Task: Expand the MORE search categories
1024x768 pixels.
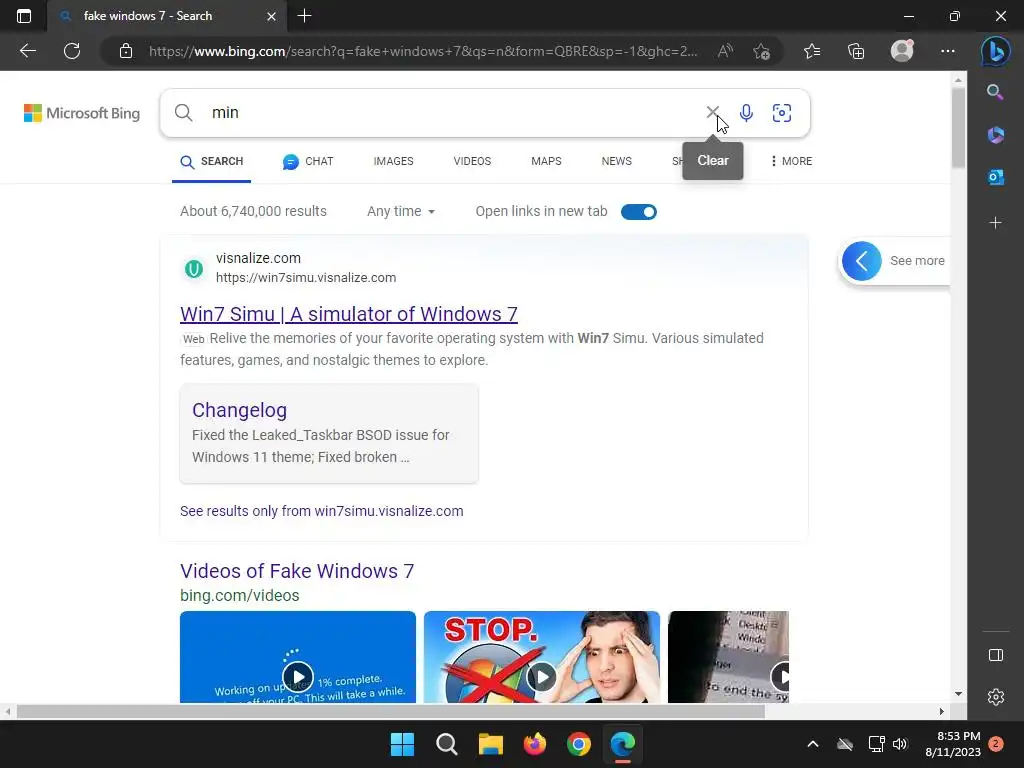Action: pyautogui.click(x=791, y=161)
